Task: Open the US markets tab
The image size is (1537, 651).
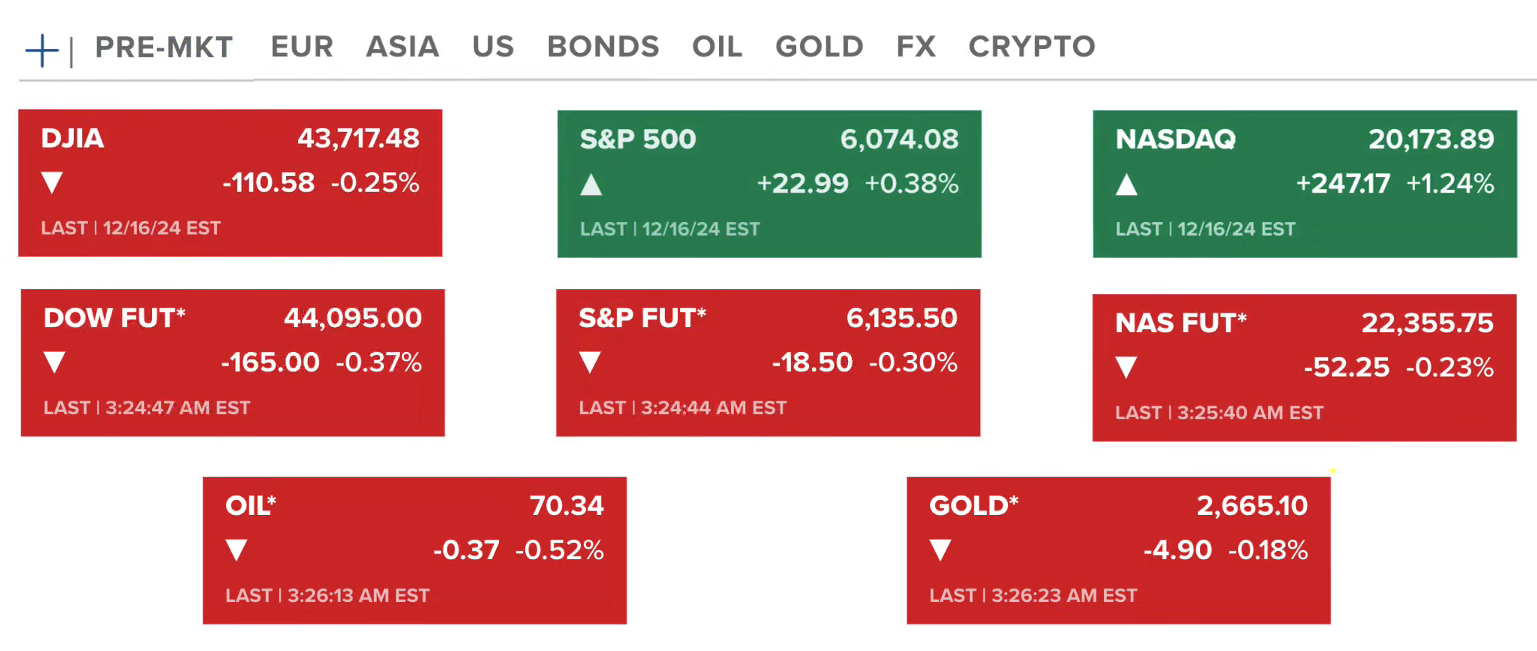Action: [493, 46]
